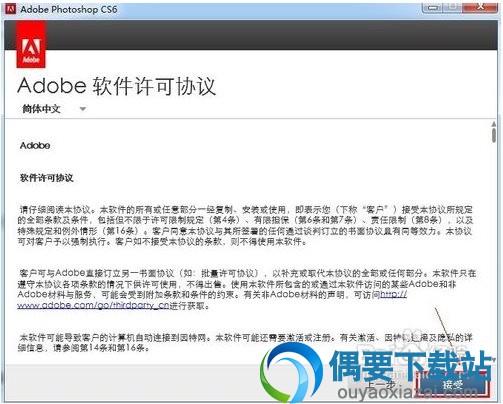The height and width of the screenshot is (404, 503).
Task: Click the license agreement scrollbar thumb
Action: [x=494, y=135]
